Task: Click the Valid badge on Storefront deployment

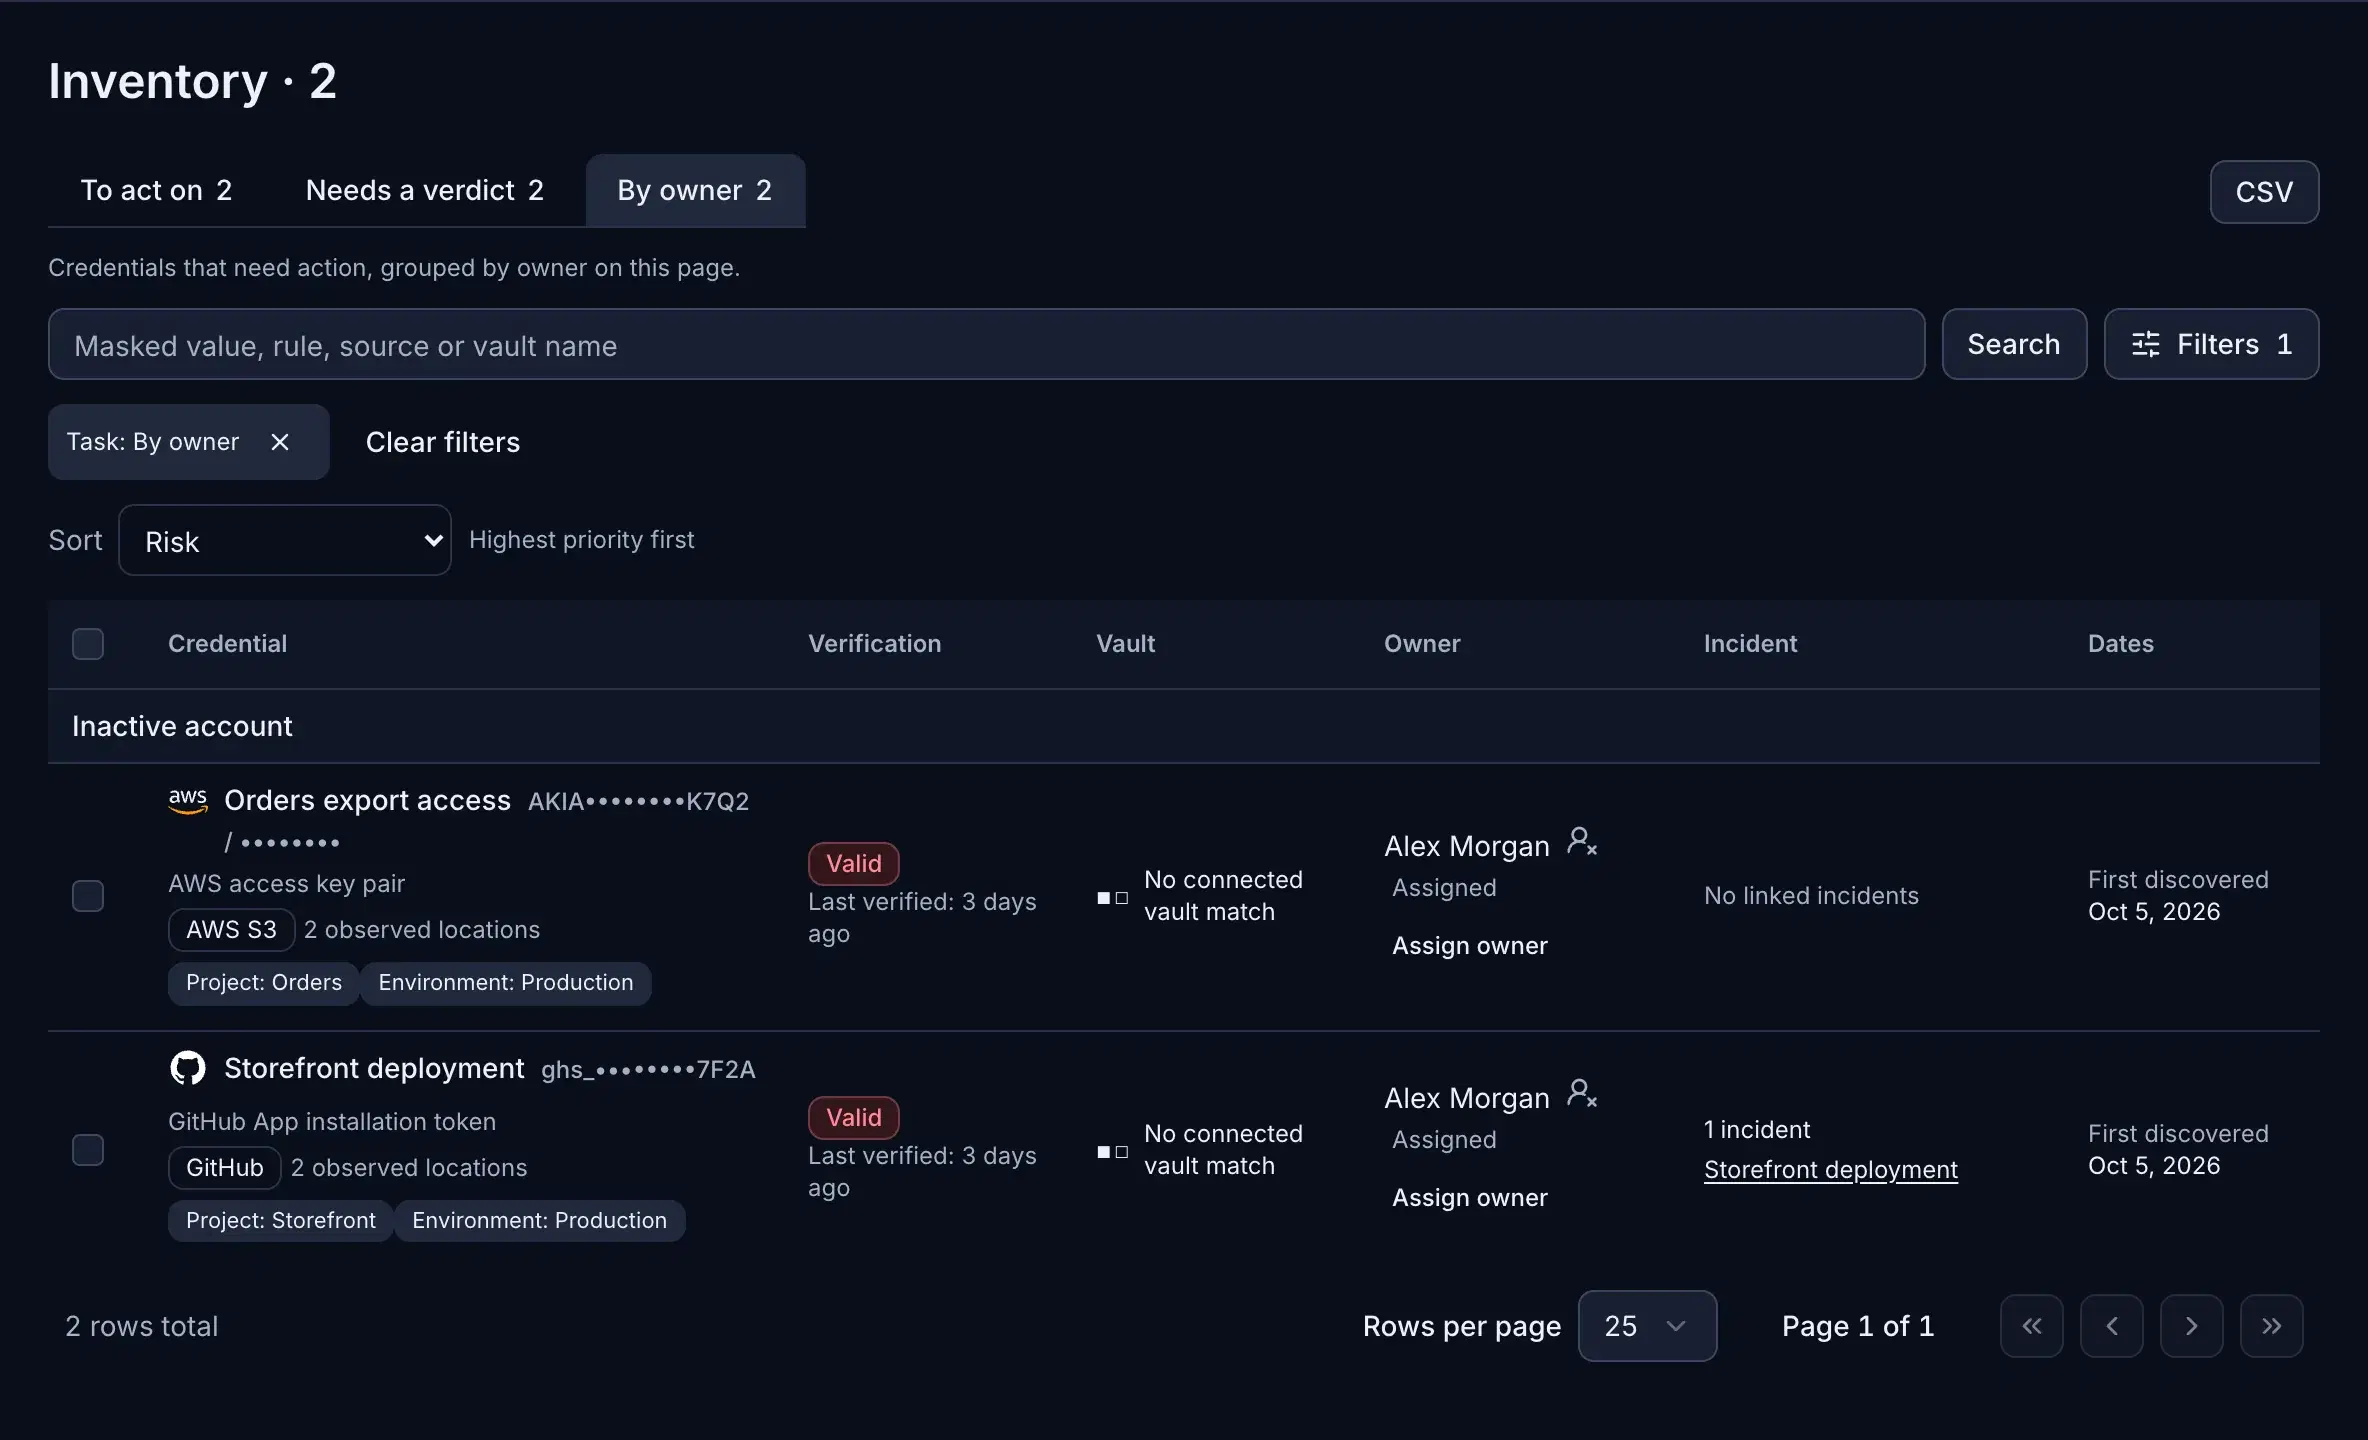Action: click(854, 1118)
